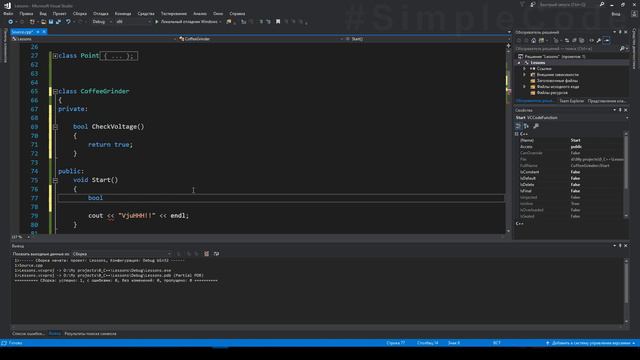640x360 pixels.
Task: Open Lessons scope navigation dropdown
Action: (x=94, y=39)
